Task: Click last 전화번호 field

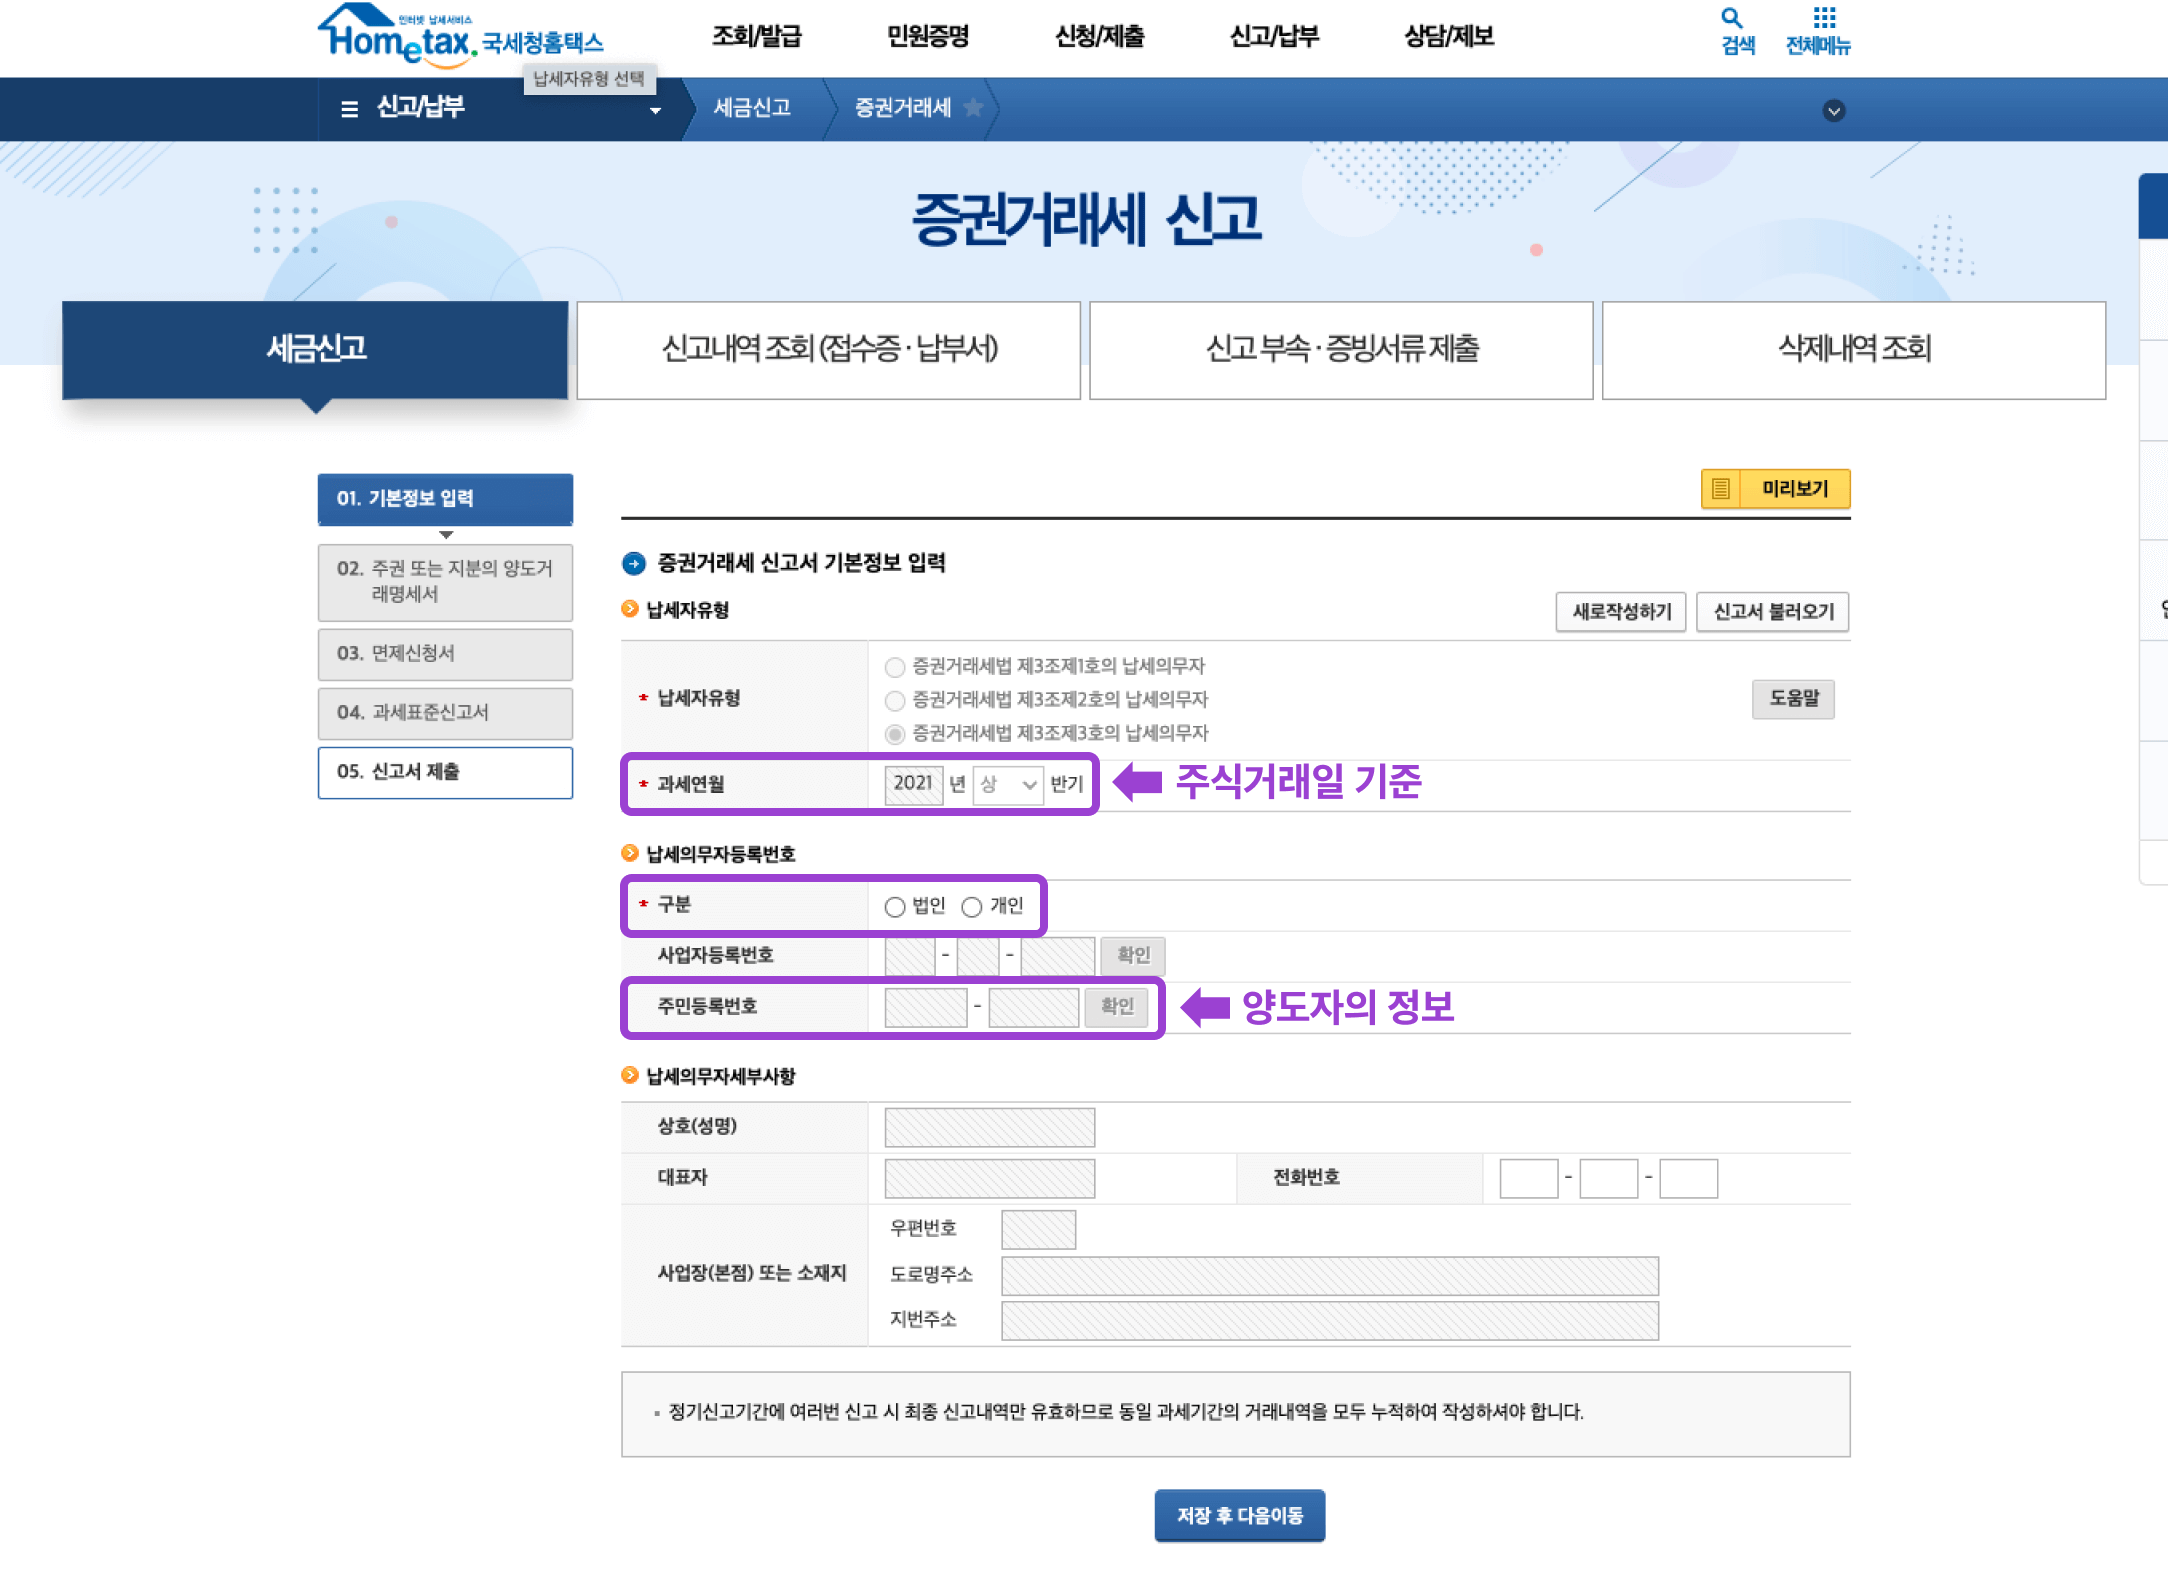Action: click(x=1689, y=1179)
